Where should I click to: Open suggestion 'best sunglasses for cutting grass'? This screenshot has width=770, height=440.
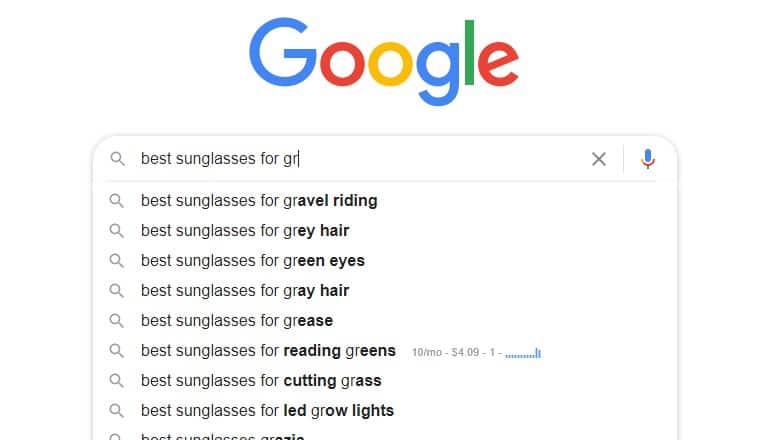[385, 381]
